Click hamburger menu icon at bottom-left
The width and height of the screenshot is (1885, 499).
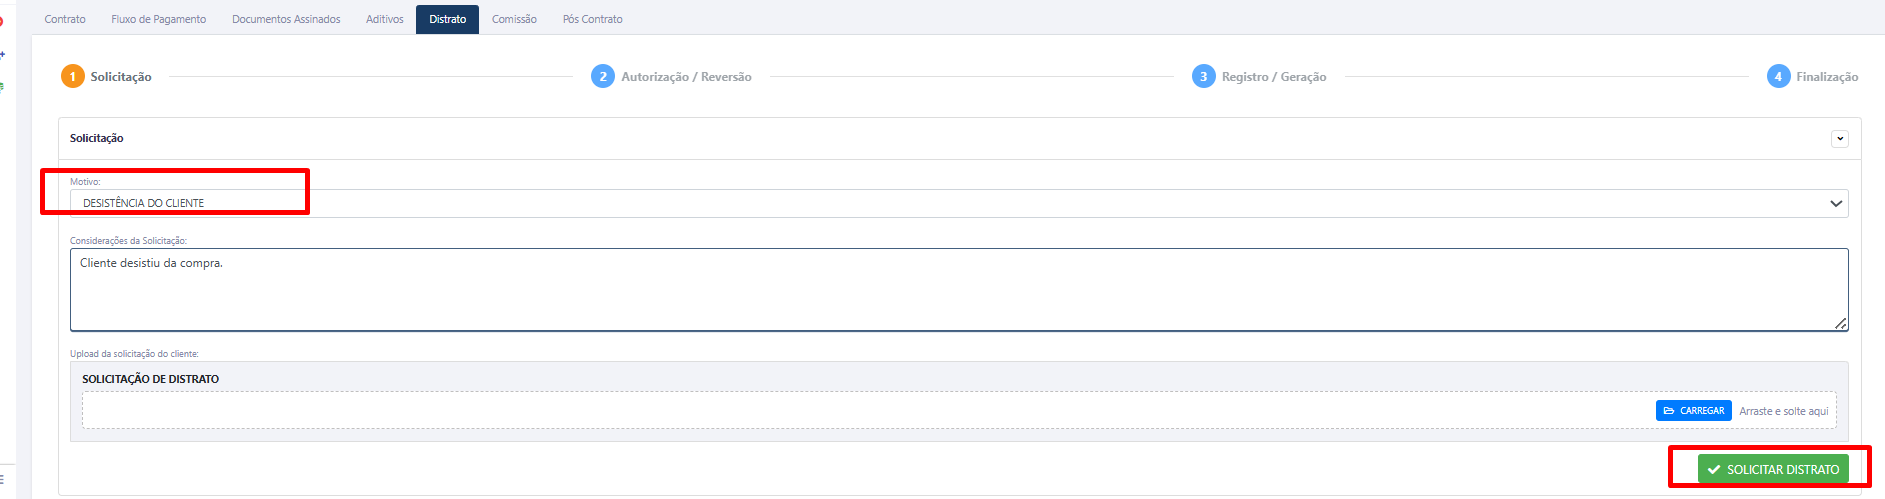pos(2,480)
